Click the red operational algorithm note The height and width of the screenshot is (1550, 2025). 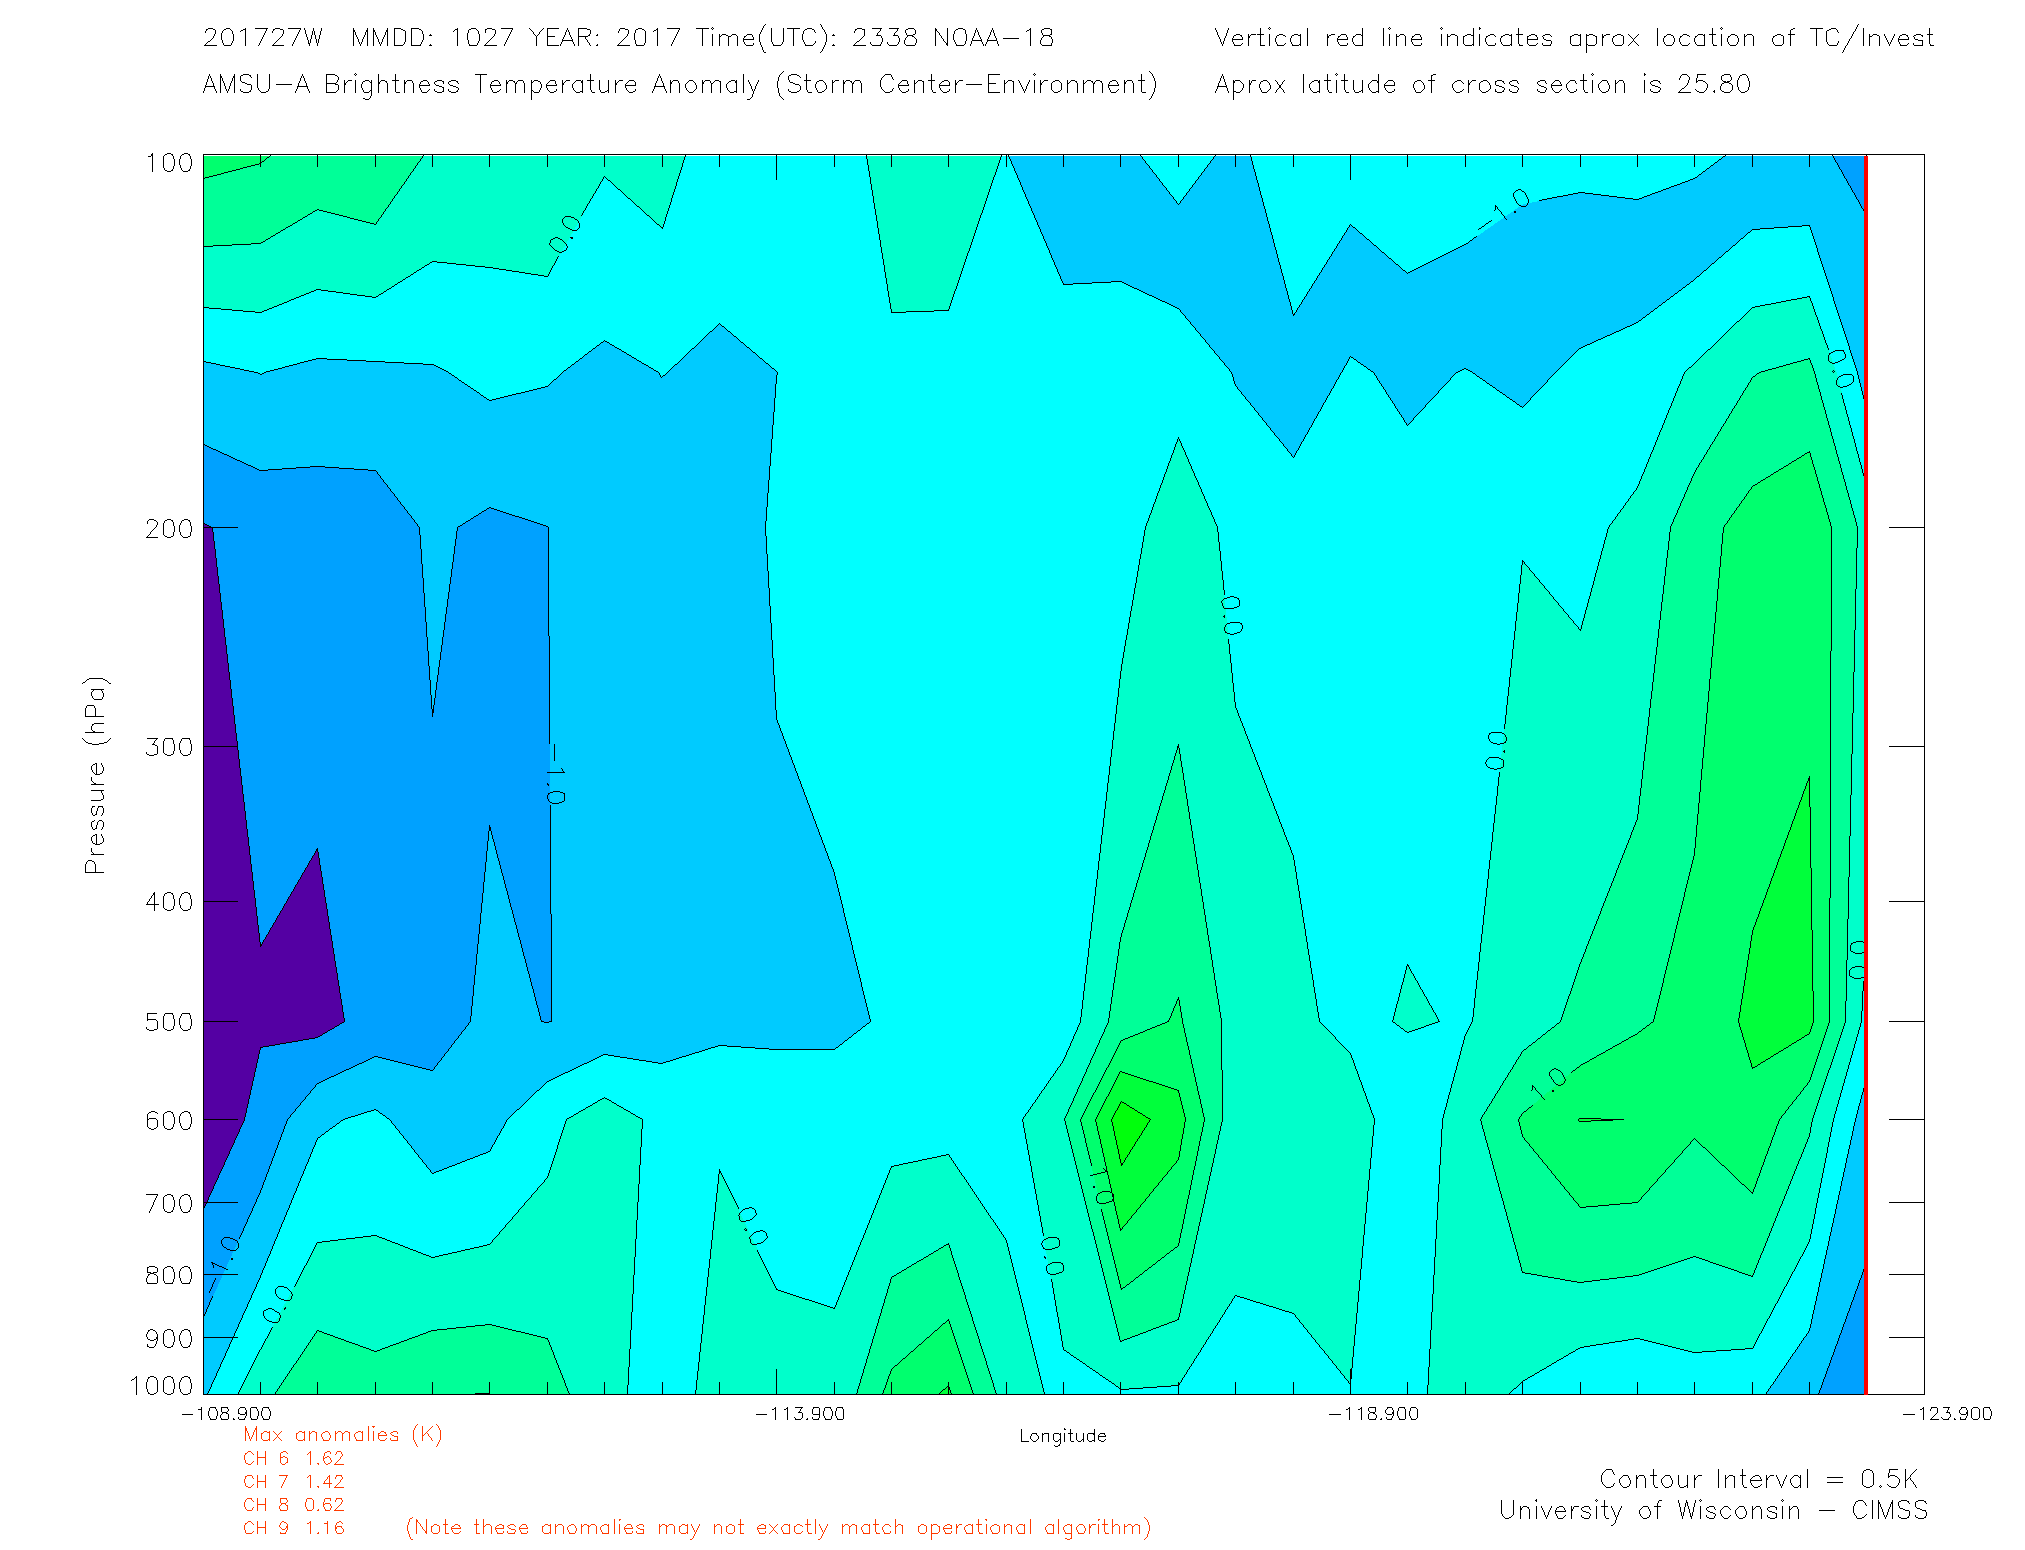click(x=778, y=1528)
